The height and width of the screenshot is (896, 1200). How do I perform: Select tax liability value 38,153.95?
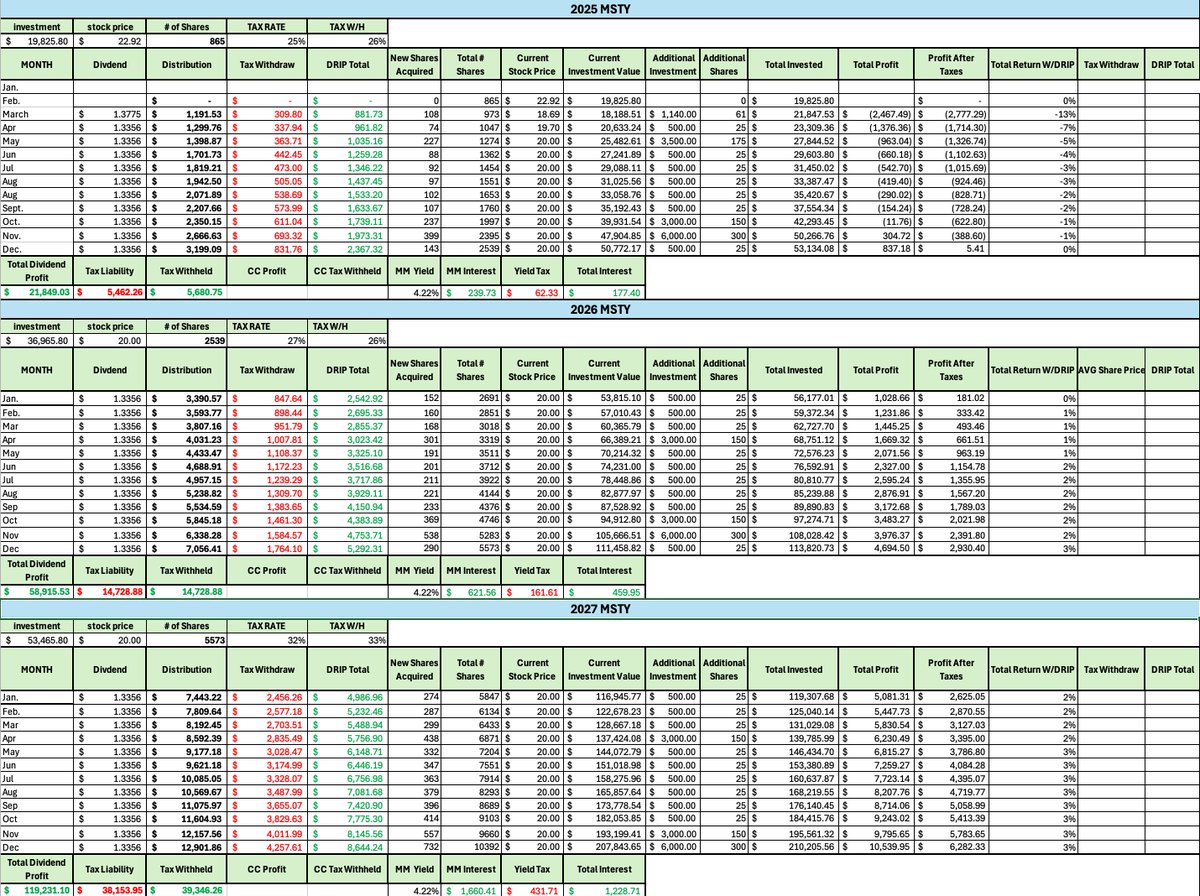click(x=112, y=889)
